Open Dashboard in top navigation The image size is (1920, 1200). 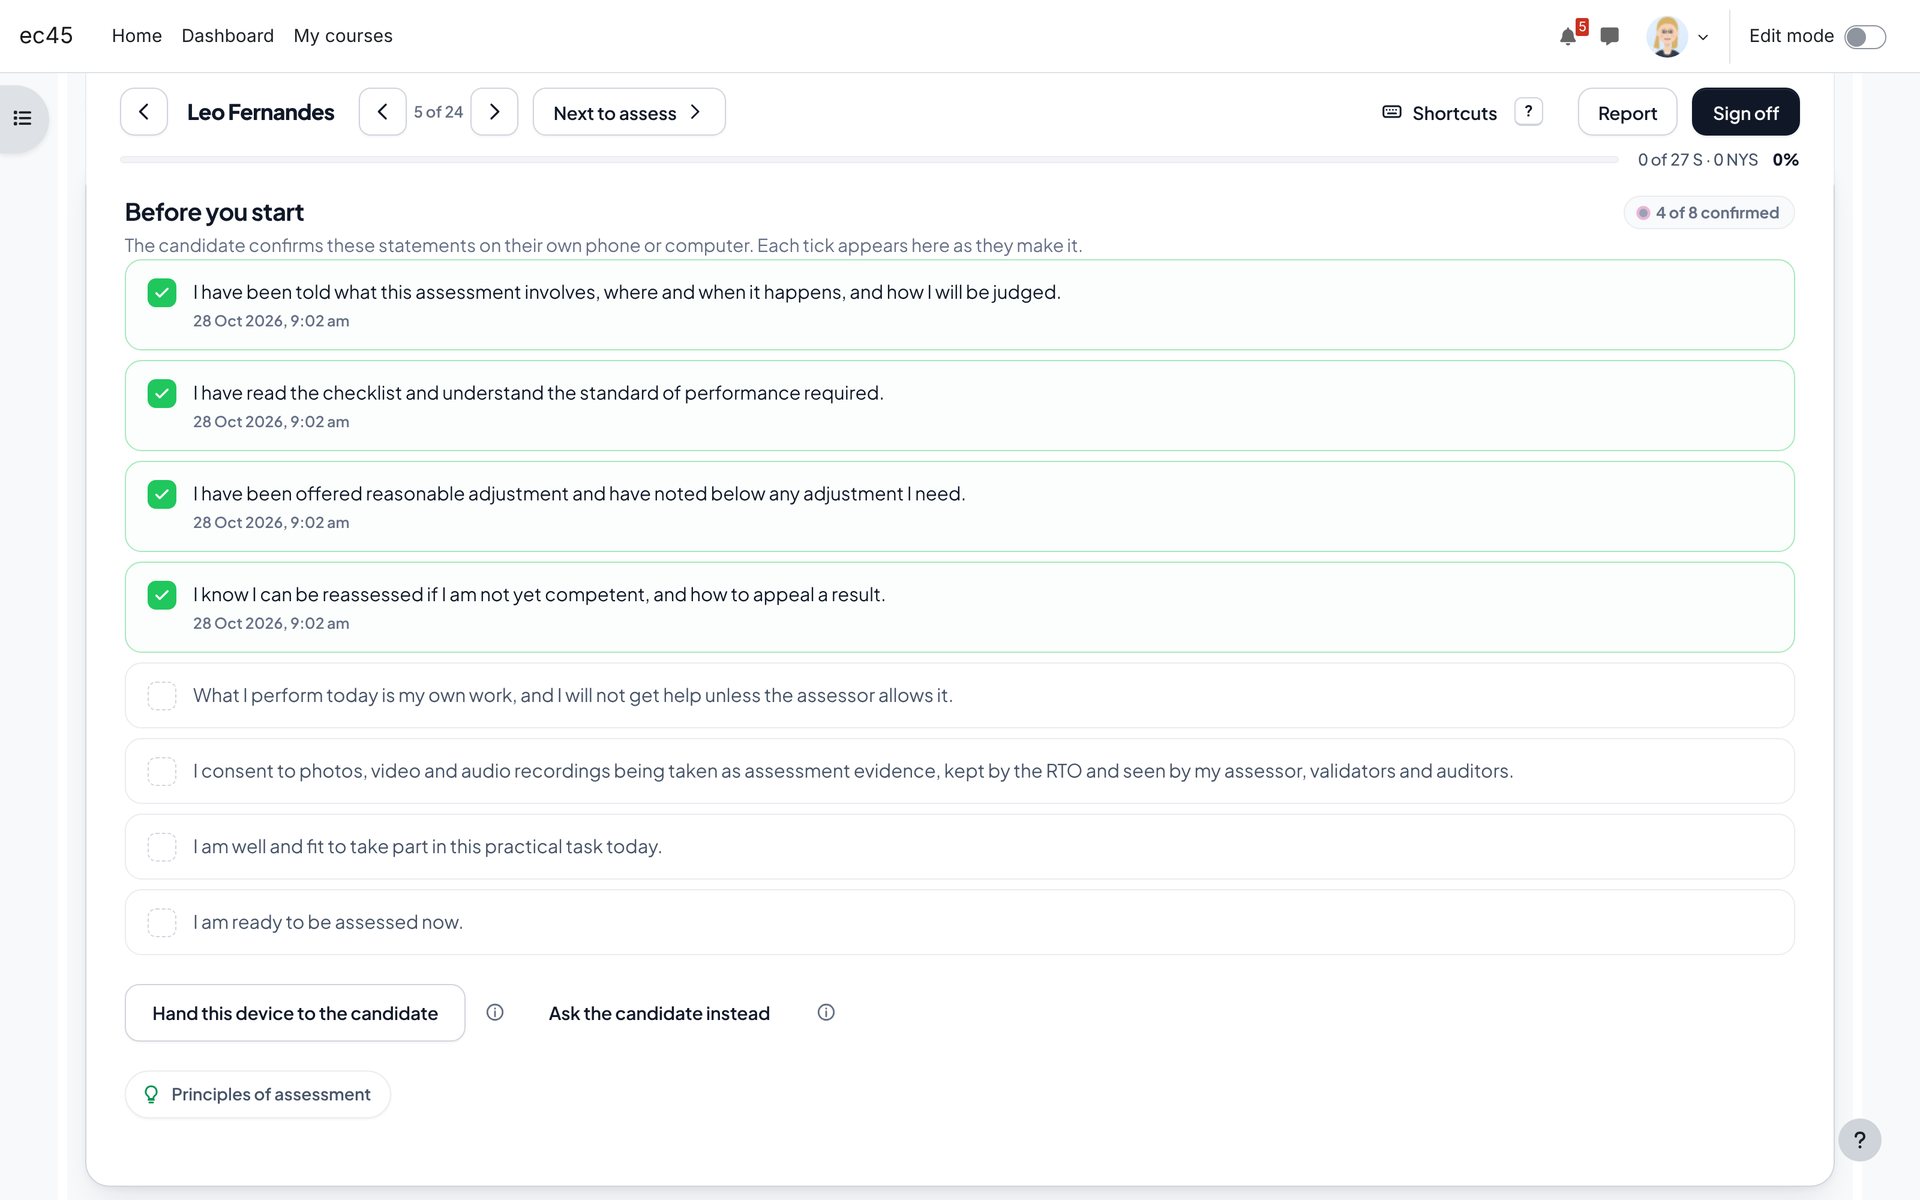coord(228,36)
